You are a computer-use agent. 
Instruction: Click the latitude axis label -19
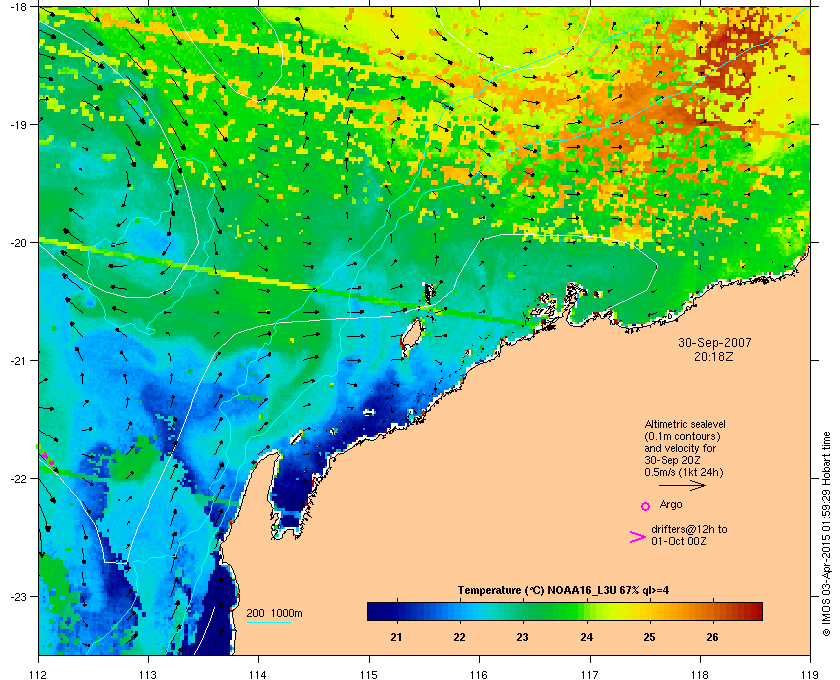pos(17,124)
